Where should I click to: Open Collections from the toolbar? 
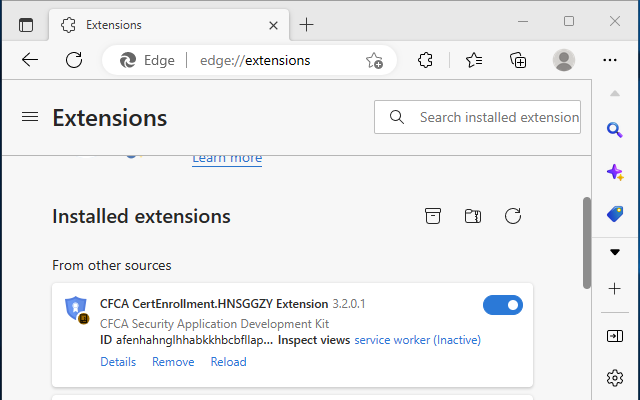coord(518,60)
